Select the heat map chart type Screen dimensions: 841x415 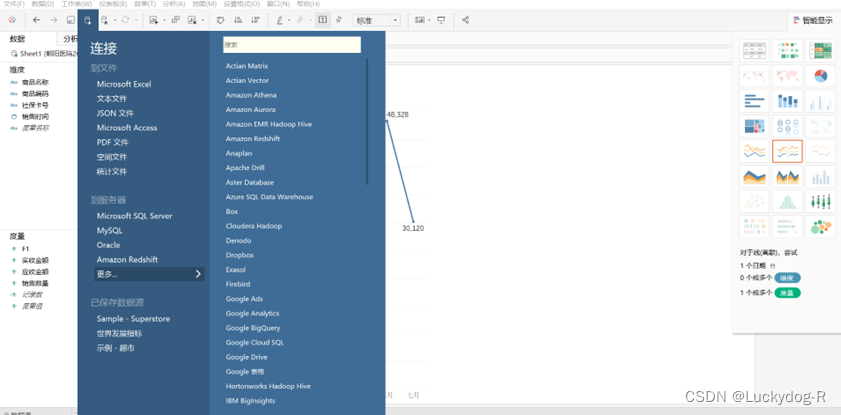tap(787, 50)
